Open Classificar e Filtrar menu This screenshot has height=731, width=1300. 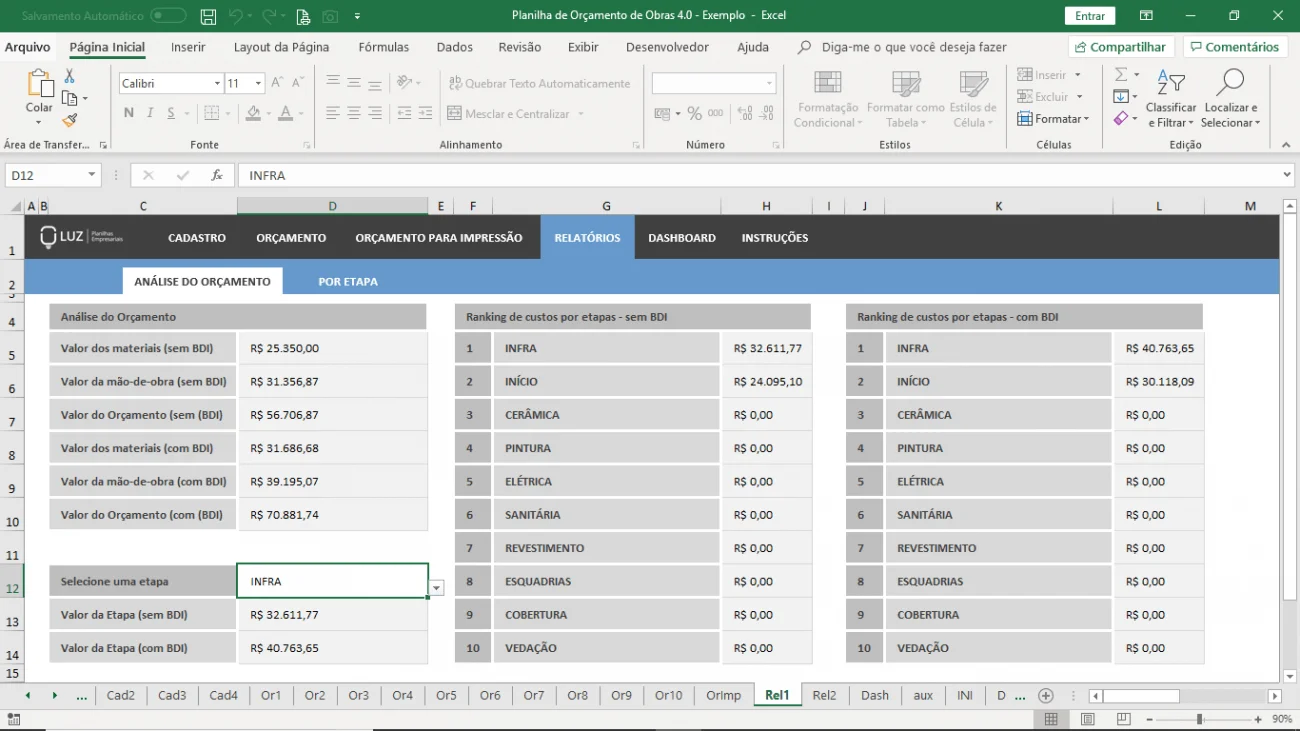tap(1171, 98)
